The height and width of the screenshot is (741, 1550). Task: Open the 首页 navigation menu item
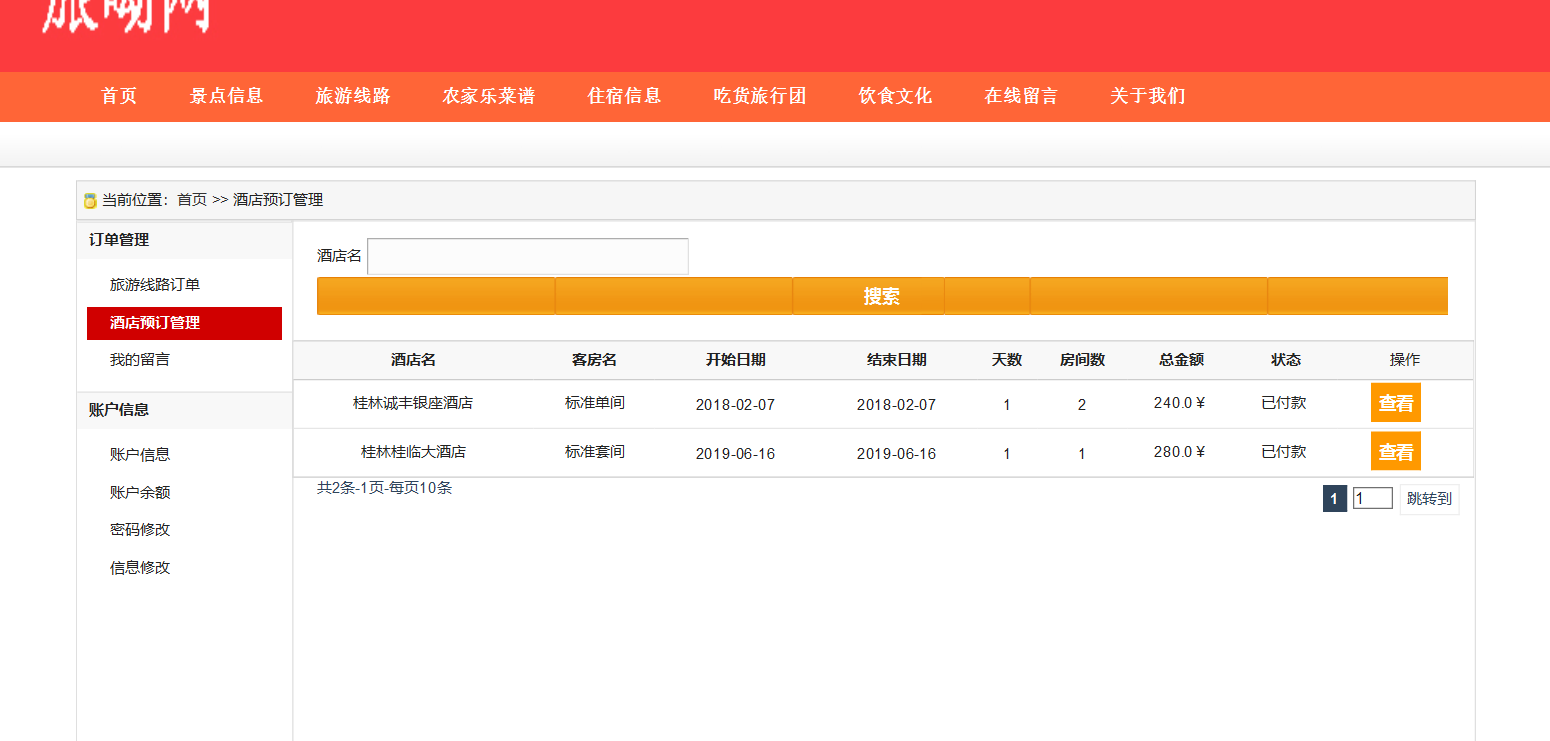(119, 96)
